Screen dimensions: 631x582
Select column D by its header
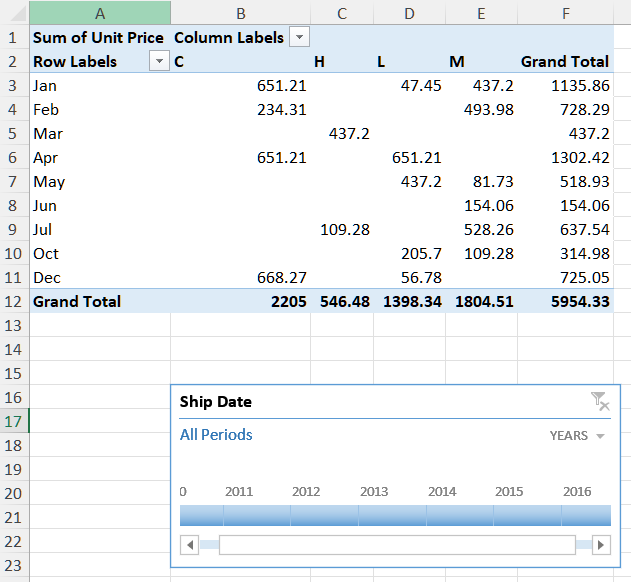(x=410, y=13)
